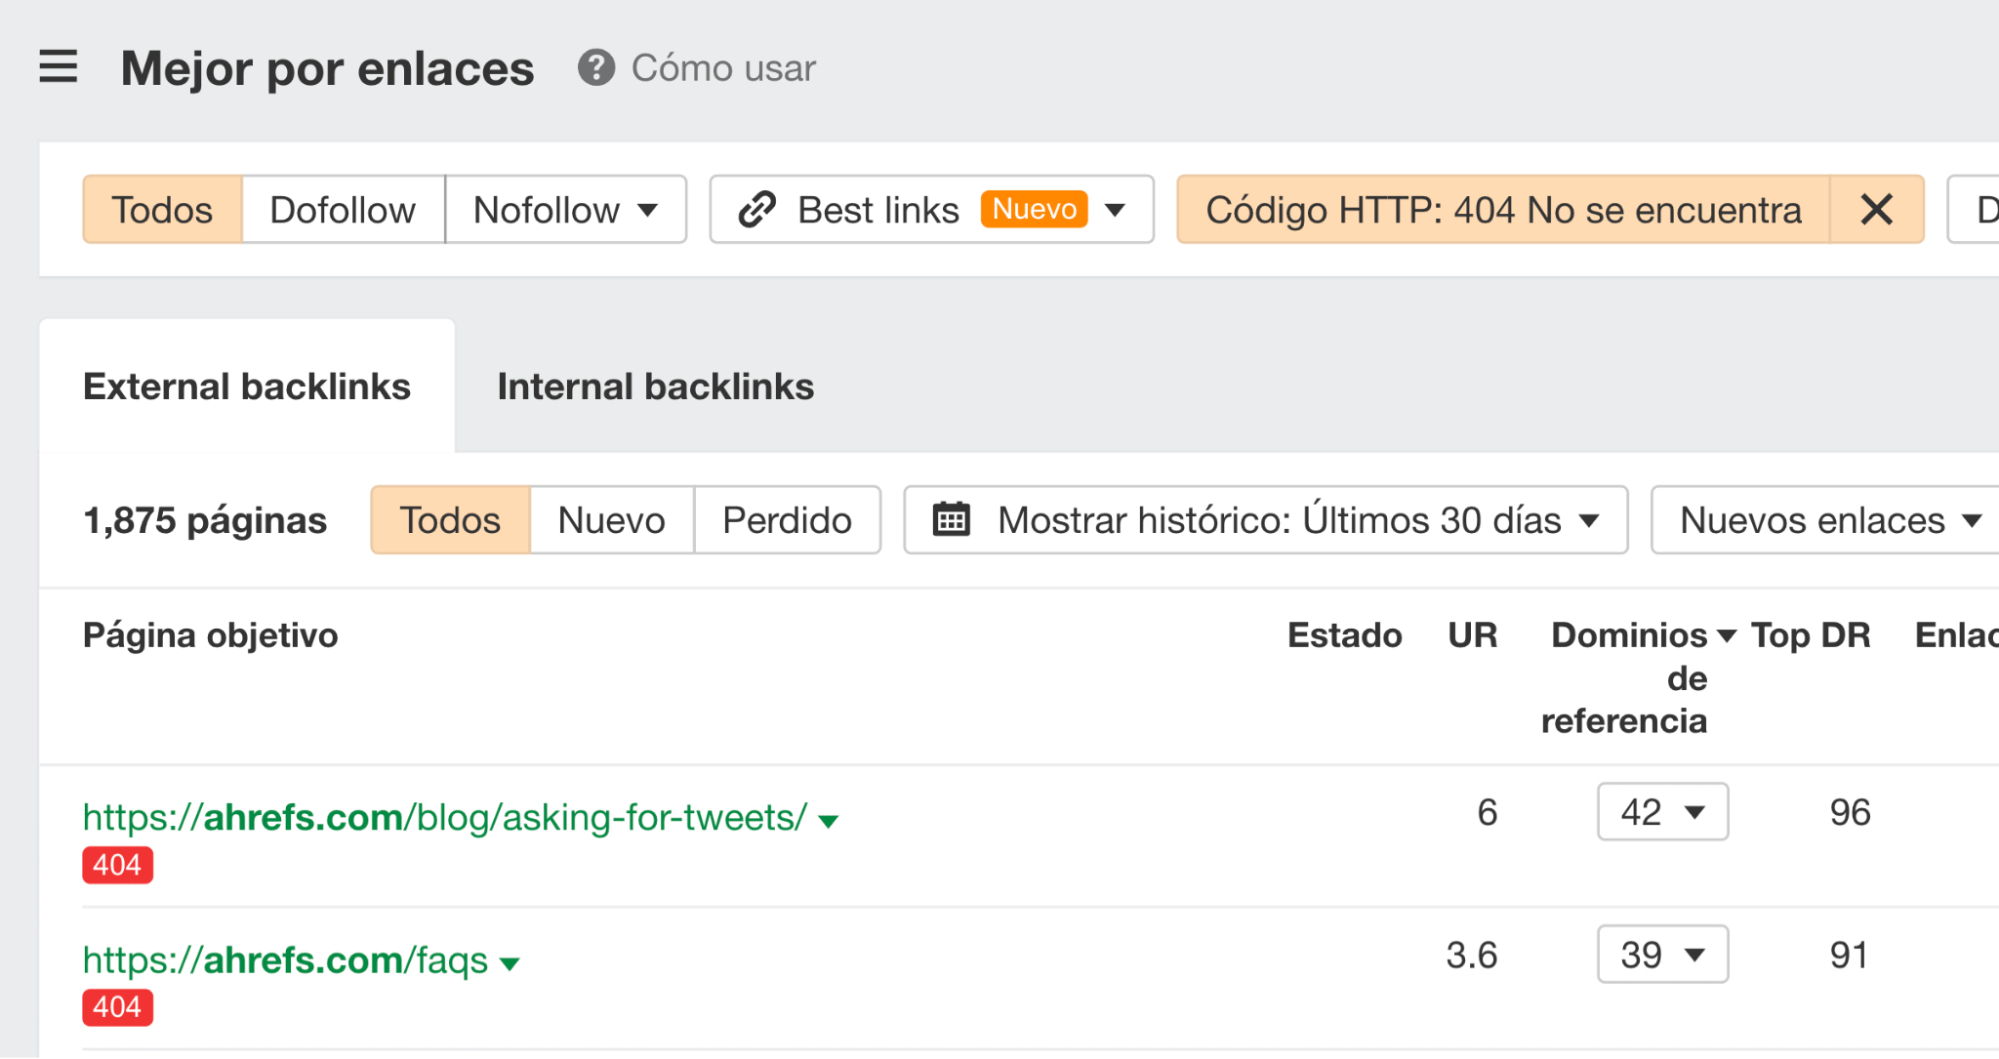Expand the caret next to ahrefs.com/faqs
This screenshot has height=1059, width=1999.
(508, 961)
